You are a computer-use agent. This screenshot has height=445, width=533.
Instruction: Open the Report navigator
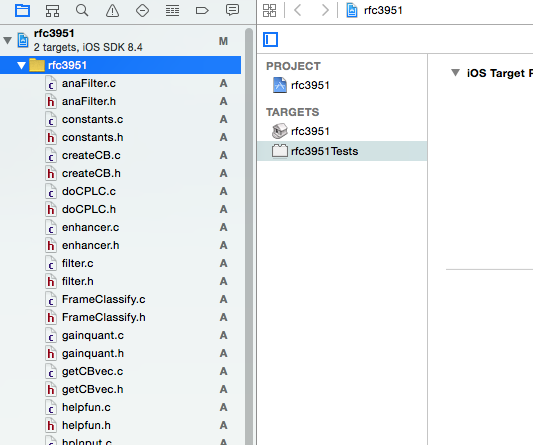[x=232, y=10]
